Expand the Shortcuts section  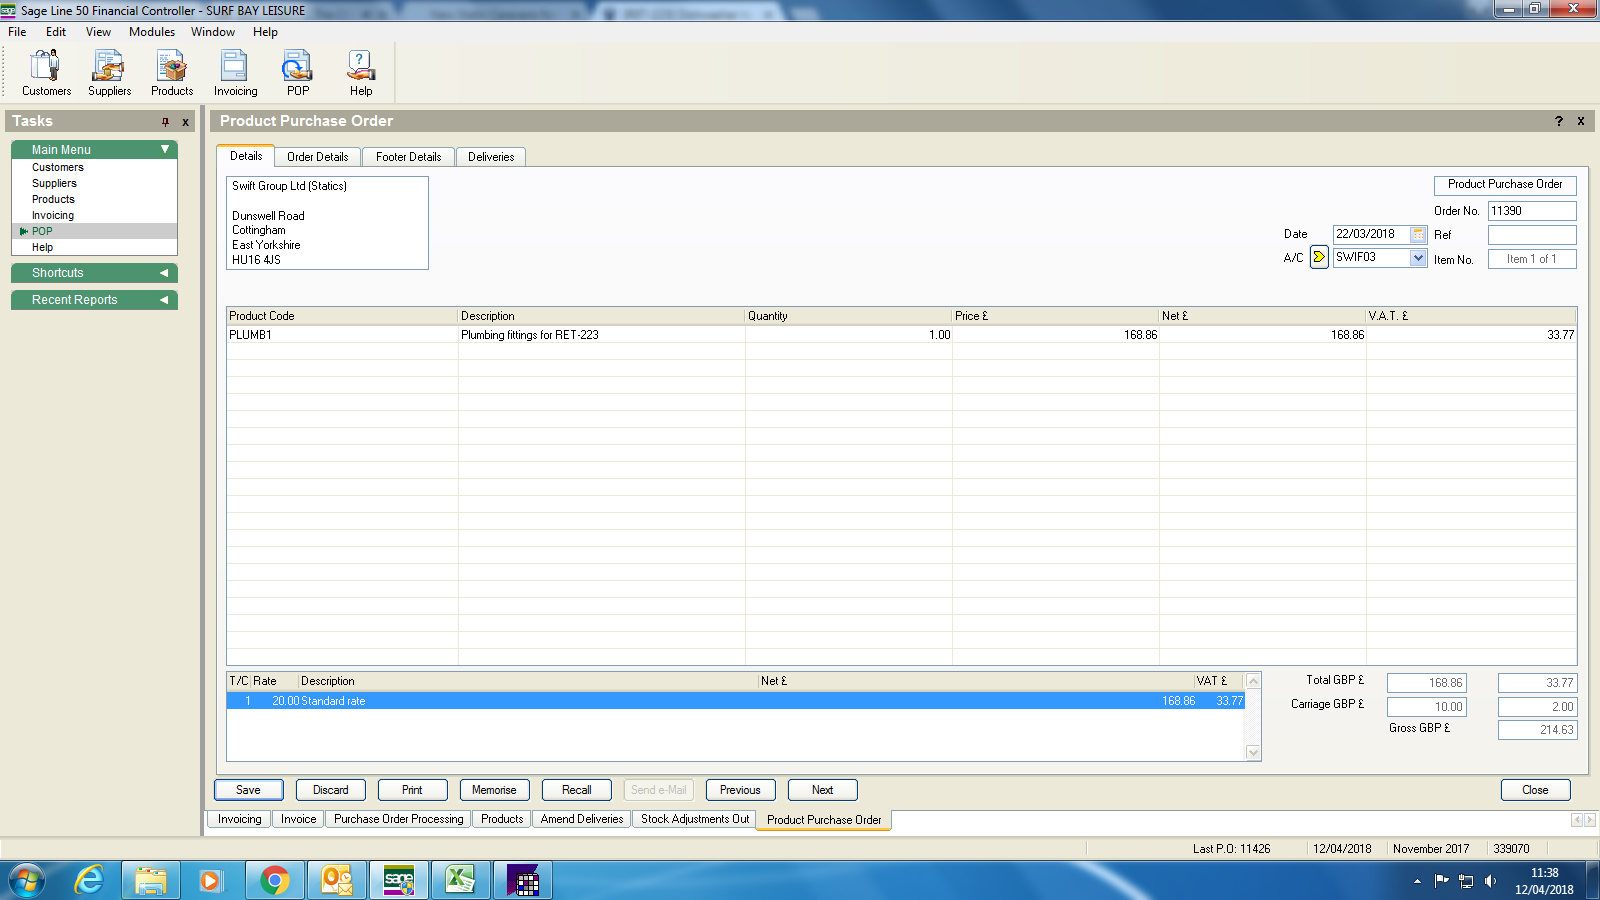[164, 273]
